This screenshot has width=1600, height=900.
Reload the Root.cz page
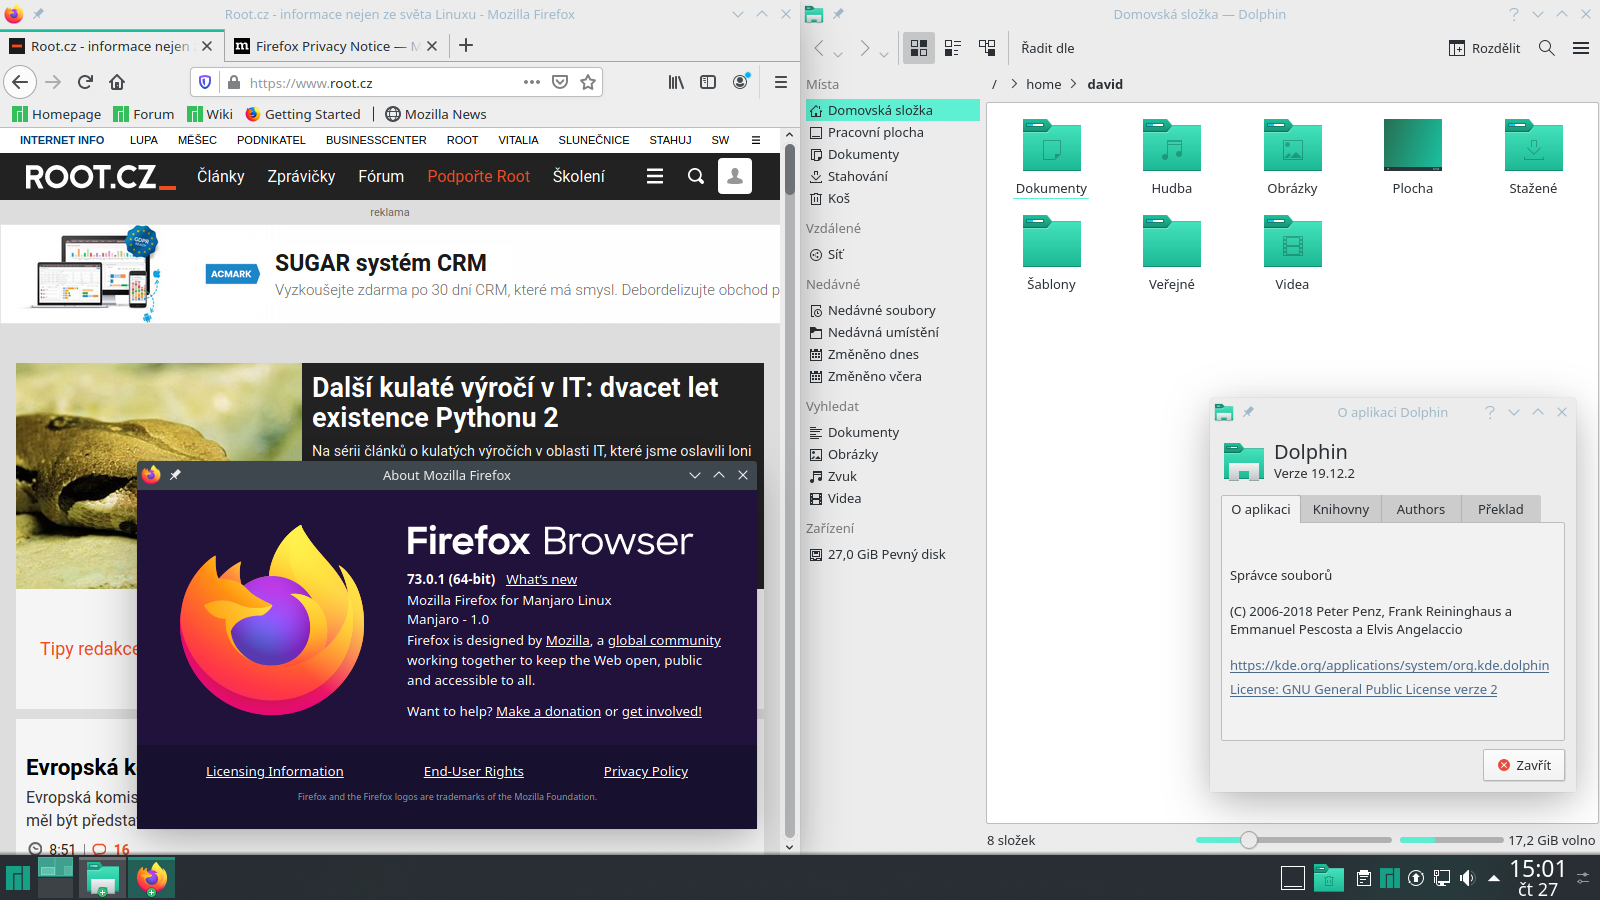point(85,82)
